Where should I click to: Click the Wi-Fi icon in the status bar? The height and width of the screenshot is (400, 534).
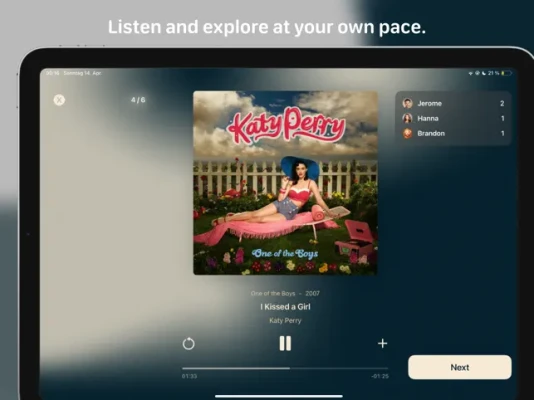coord(471,73)
